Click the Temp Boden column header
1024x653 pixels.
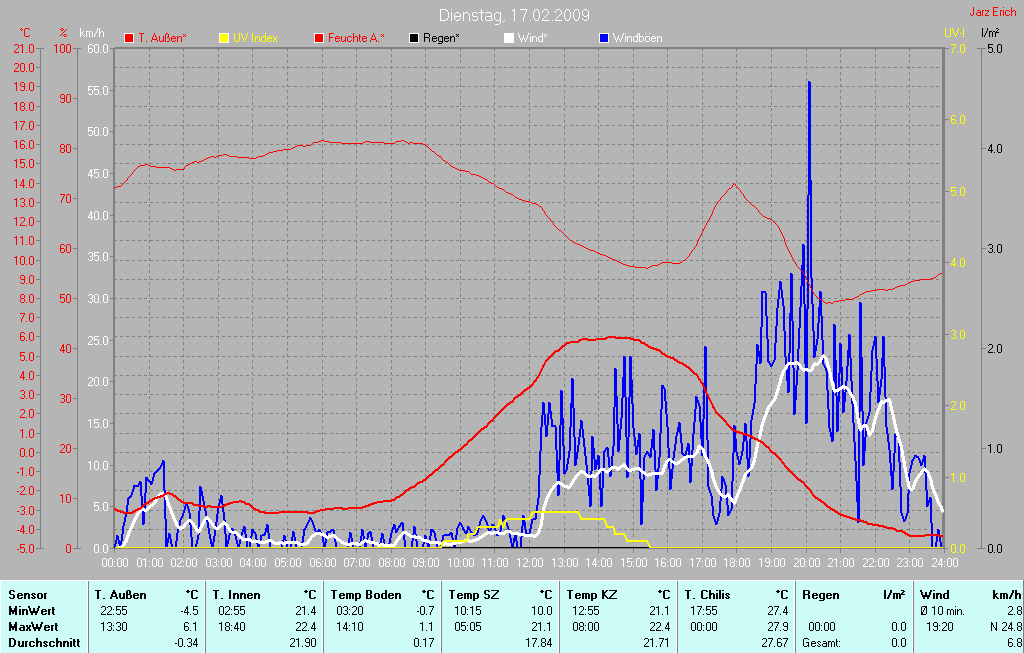(366, 595)
